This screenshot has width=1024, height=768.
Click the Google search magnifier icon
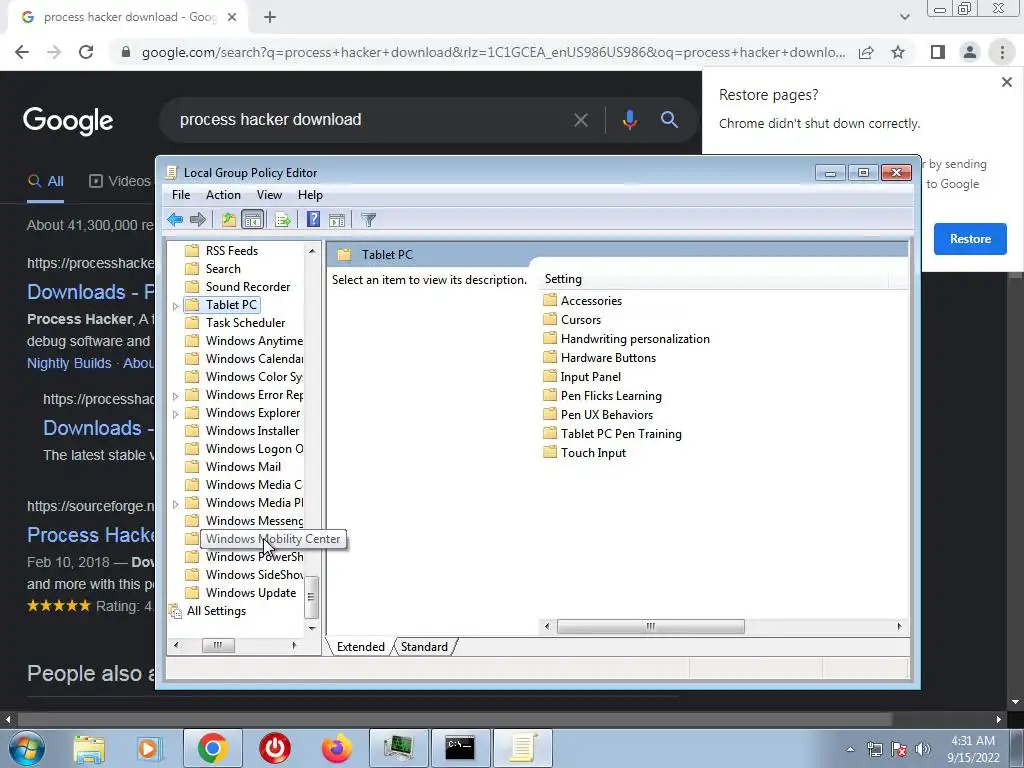669,120
